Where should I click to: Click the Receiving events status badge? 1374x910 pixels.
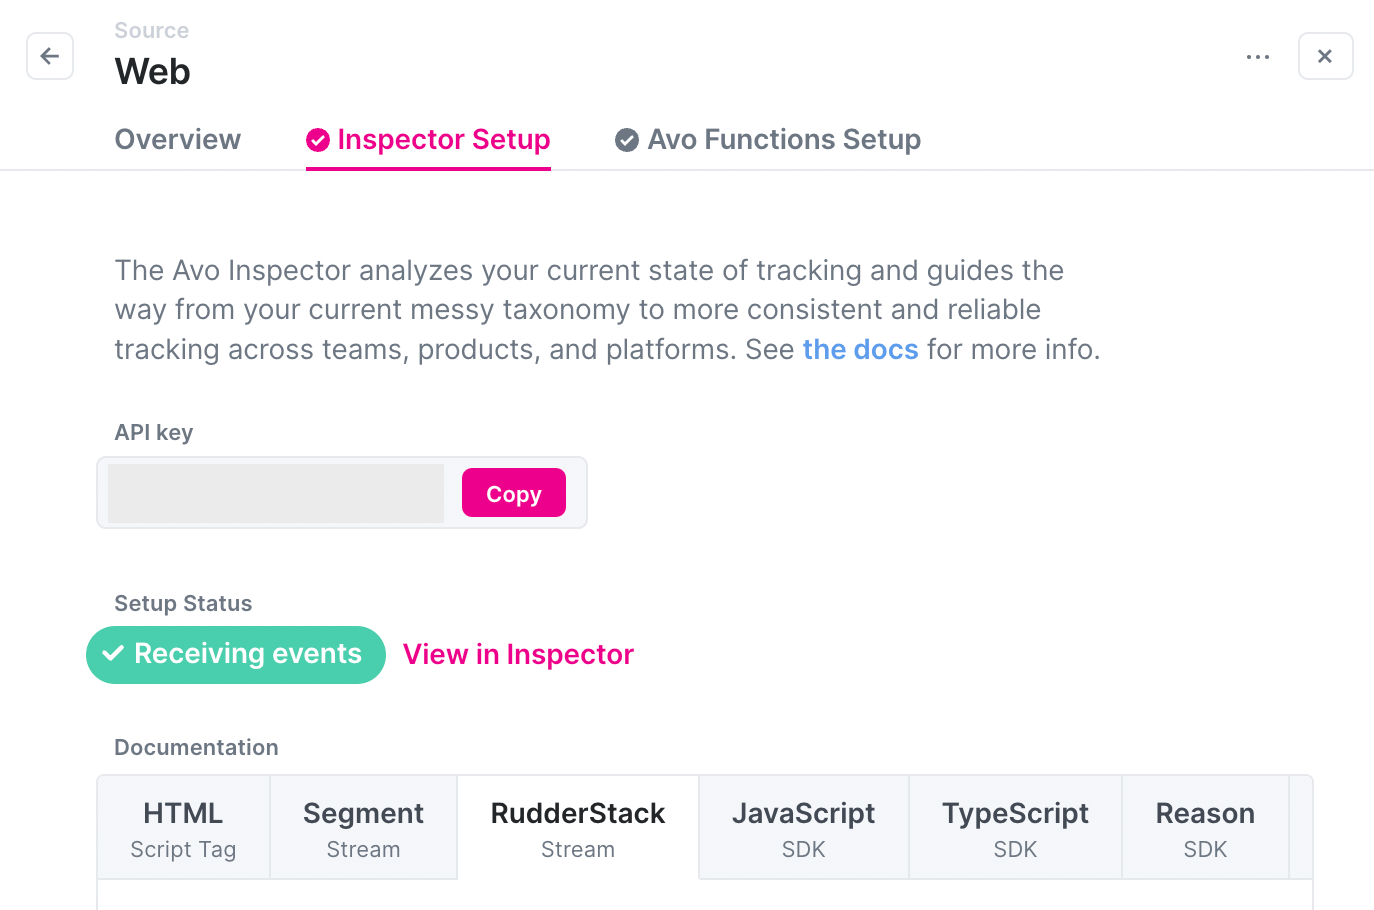235,654
